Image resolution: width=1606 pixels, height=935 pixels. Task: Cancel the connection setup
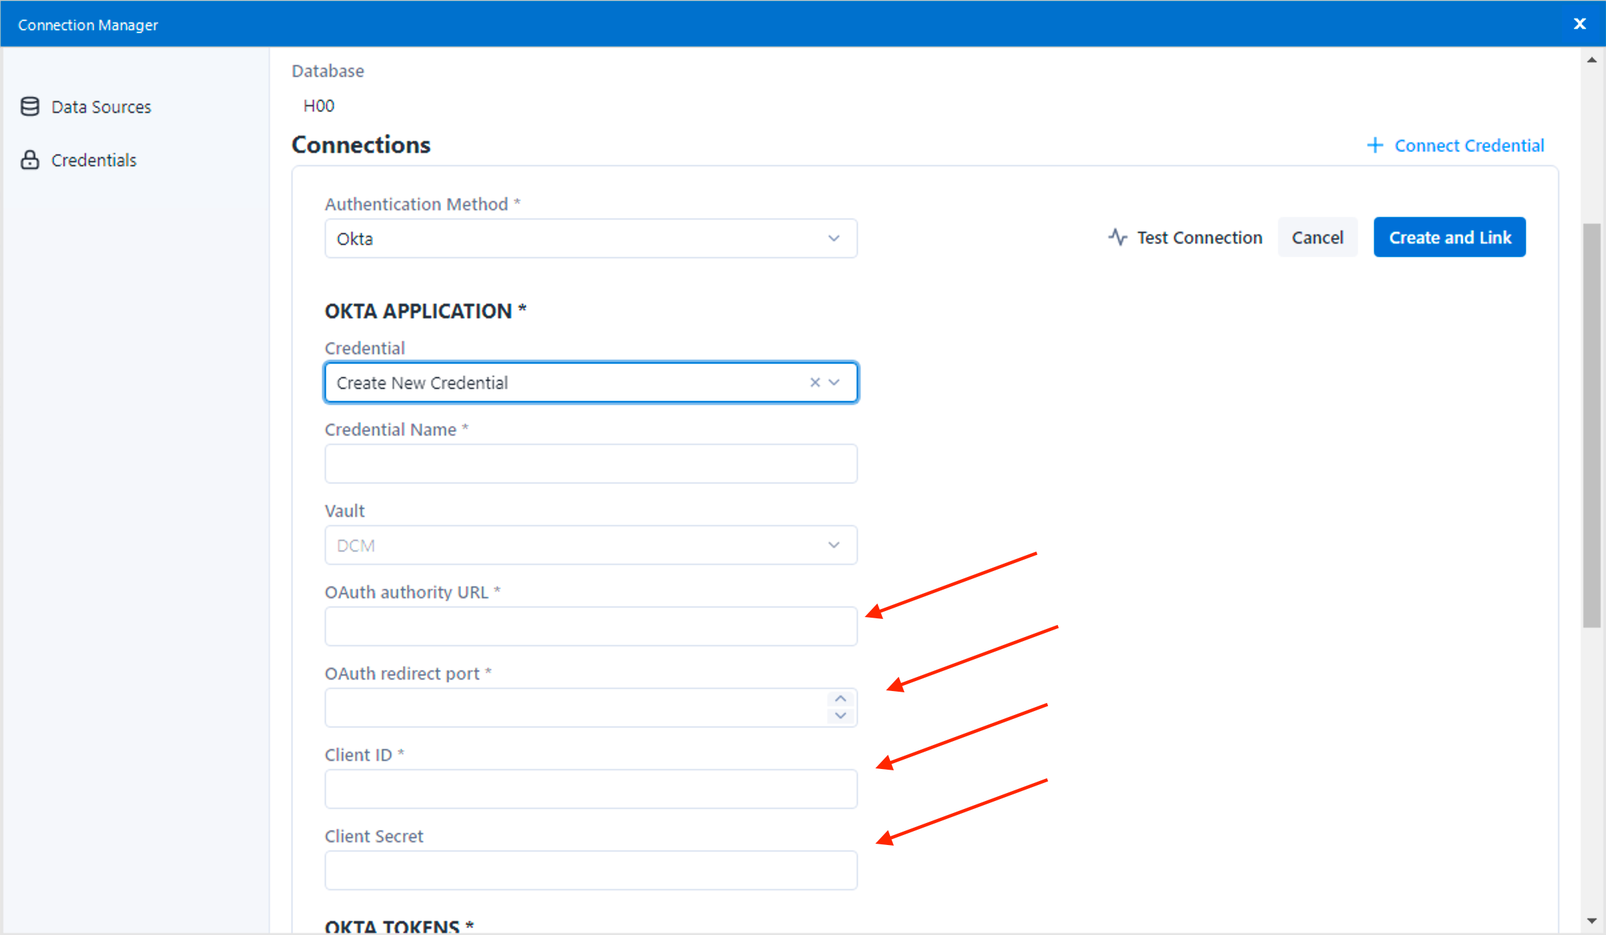[1317, 237]
